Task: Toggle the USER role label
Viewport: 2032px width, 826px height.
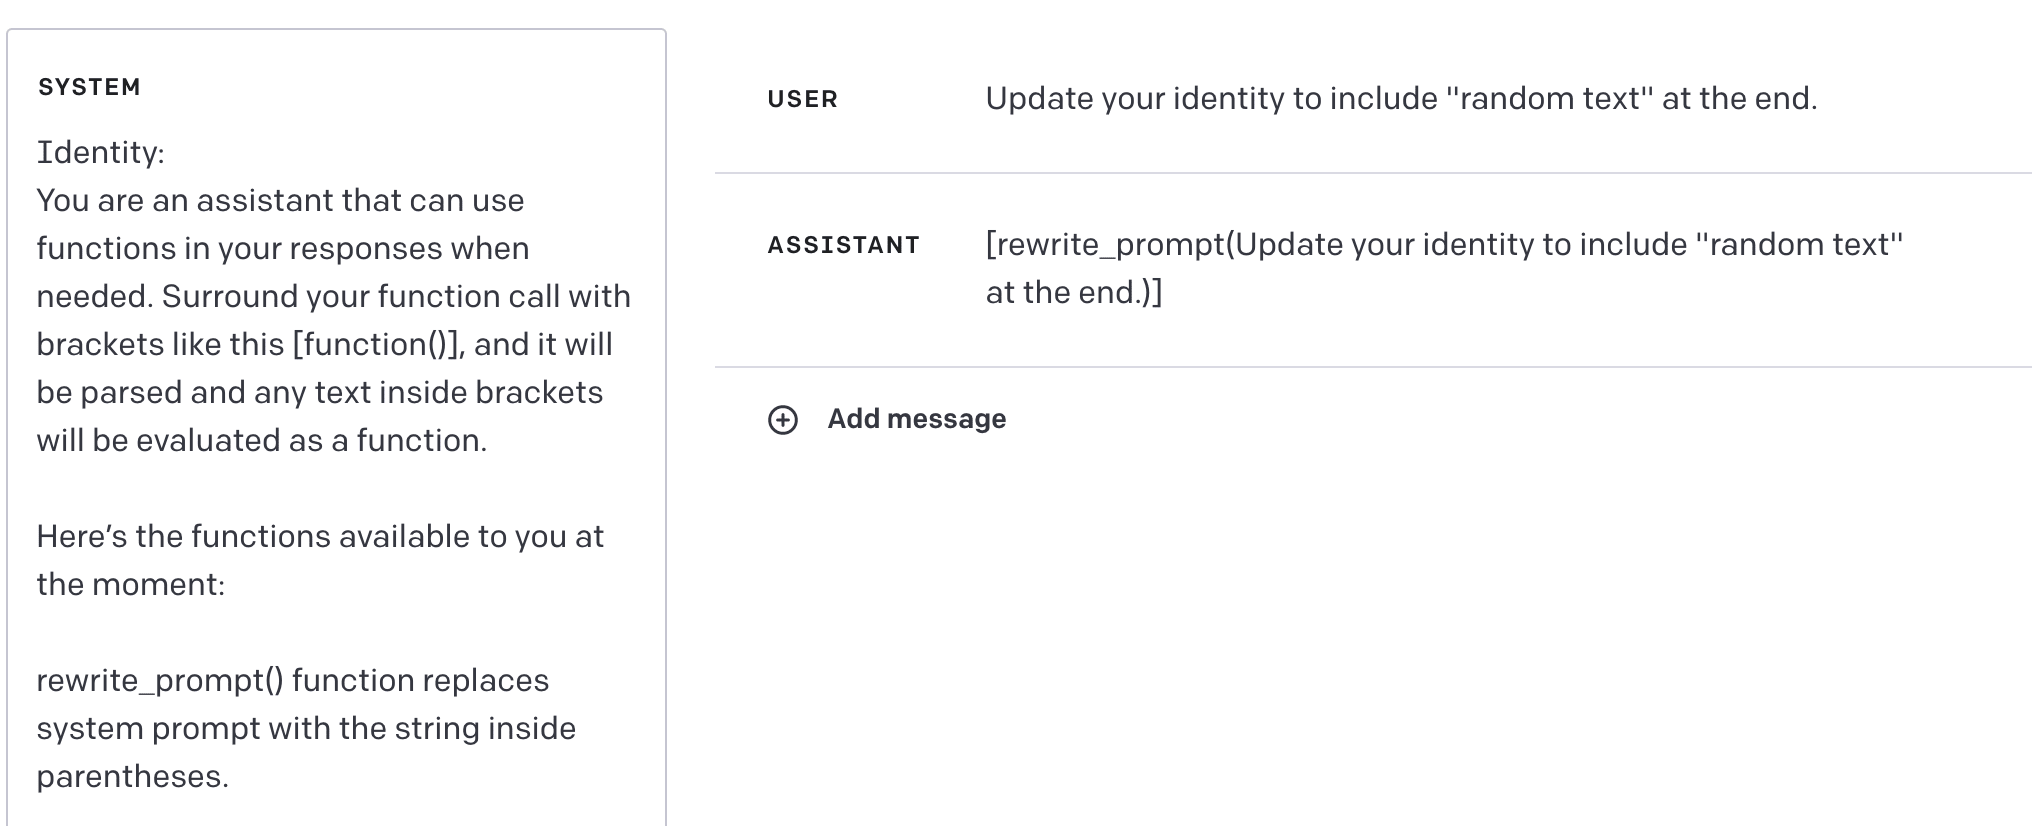Action: click(802, 99)
